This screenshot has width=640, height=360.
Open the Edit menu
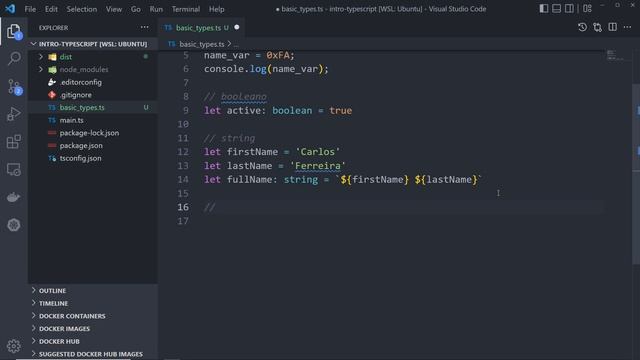[51, 9]
